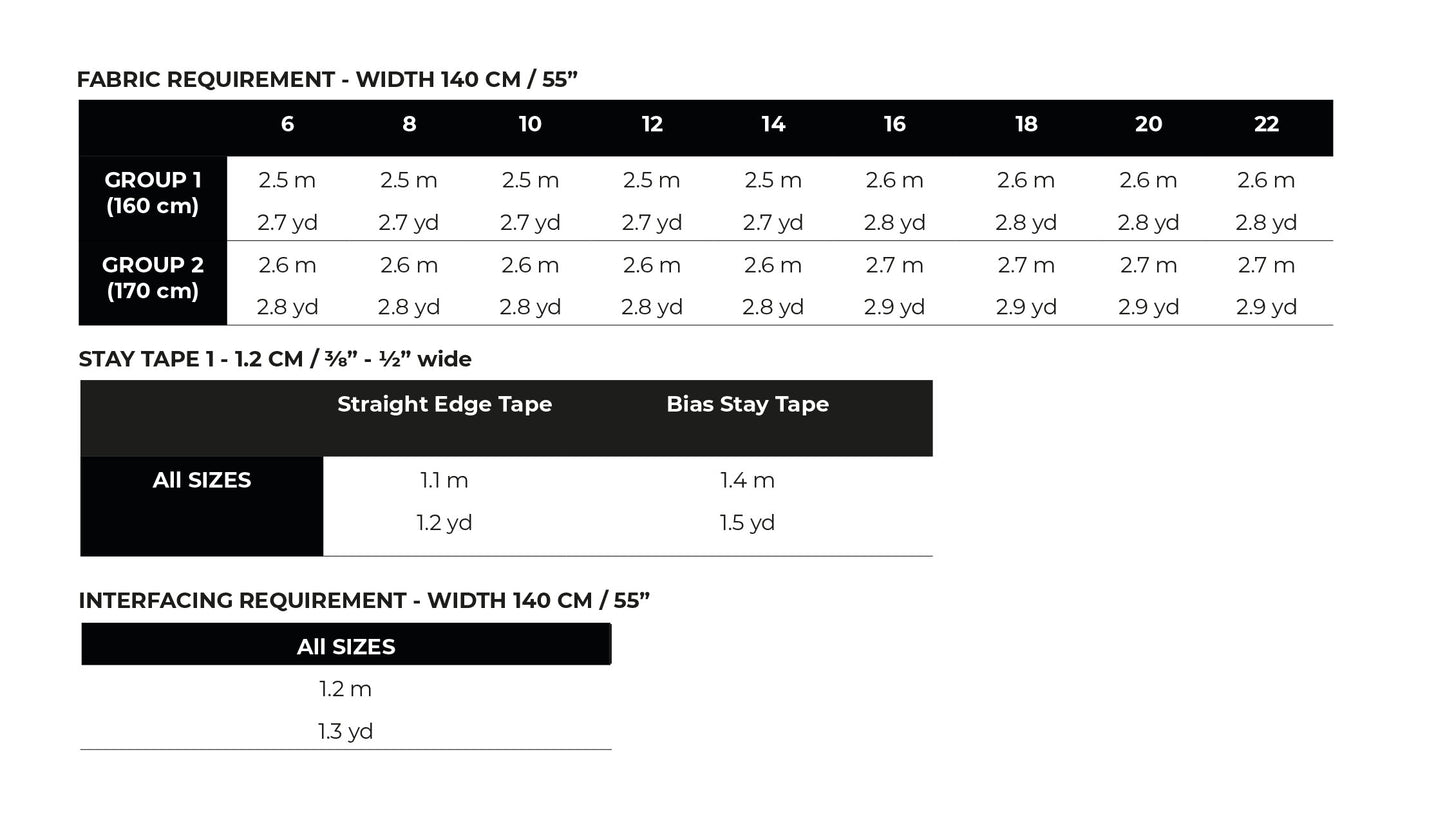Select the size 22 column header
Image resolution: width=1445 pixels, height=836 pixels.
(x=1266, y=124)
